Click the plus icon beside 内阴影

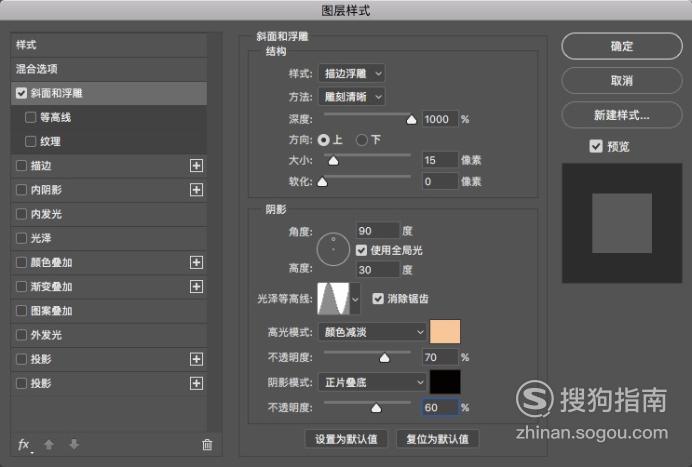(196, 190)
